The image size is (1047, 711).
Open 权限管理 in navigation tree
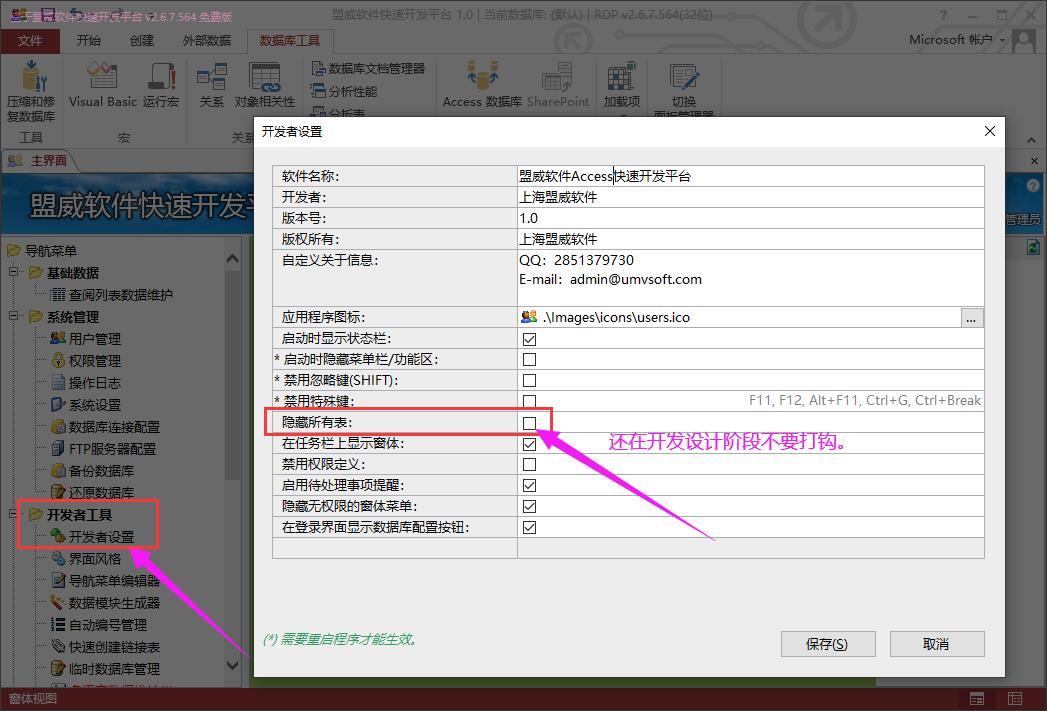[87, 361]
